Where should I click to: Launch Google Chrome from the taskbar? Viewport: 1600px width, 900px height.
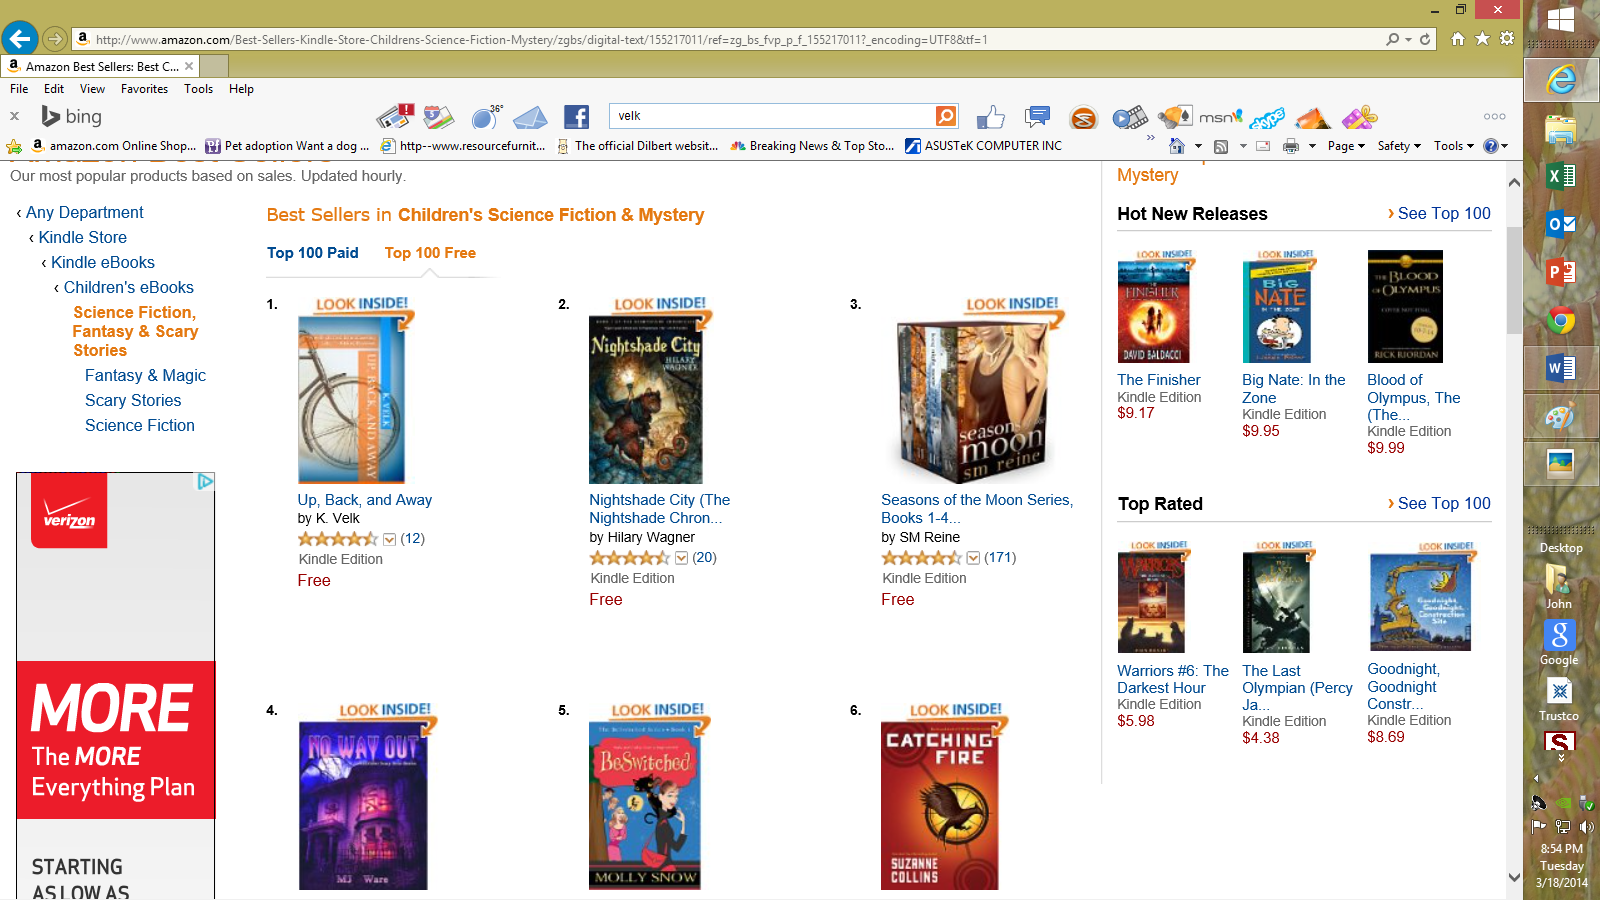point(1560,320)
